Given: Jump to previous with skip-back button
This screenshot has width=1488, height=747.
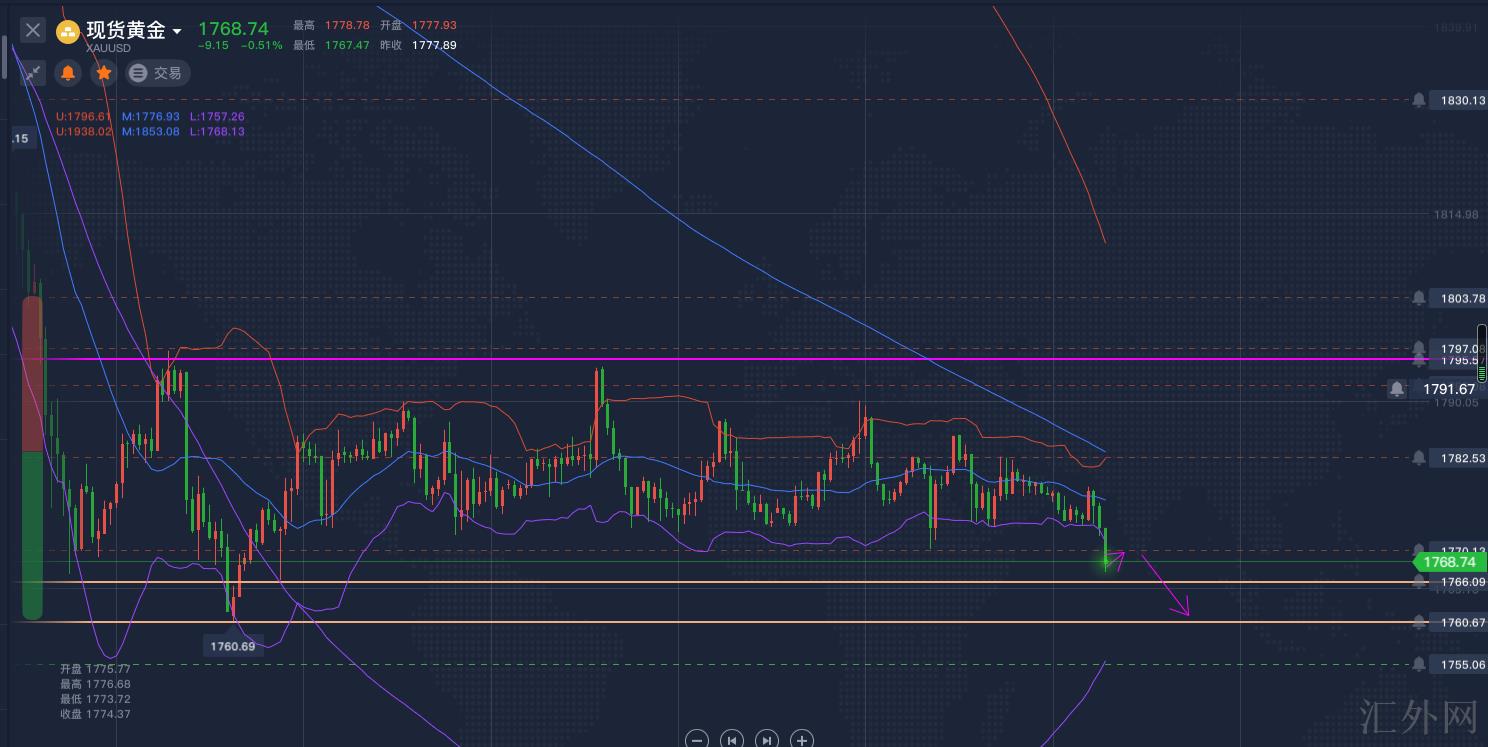Looking at the screenshot, I should click(x=732, y=740).
